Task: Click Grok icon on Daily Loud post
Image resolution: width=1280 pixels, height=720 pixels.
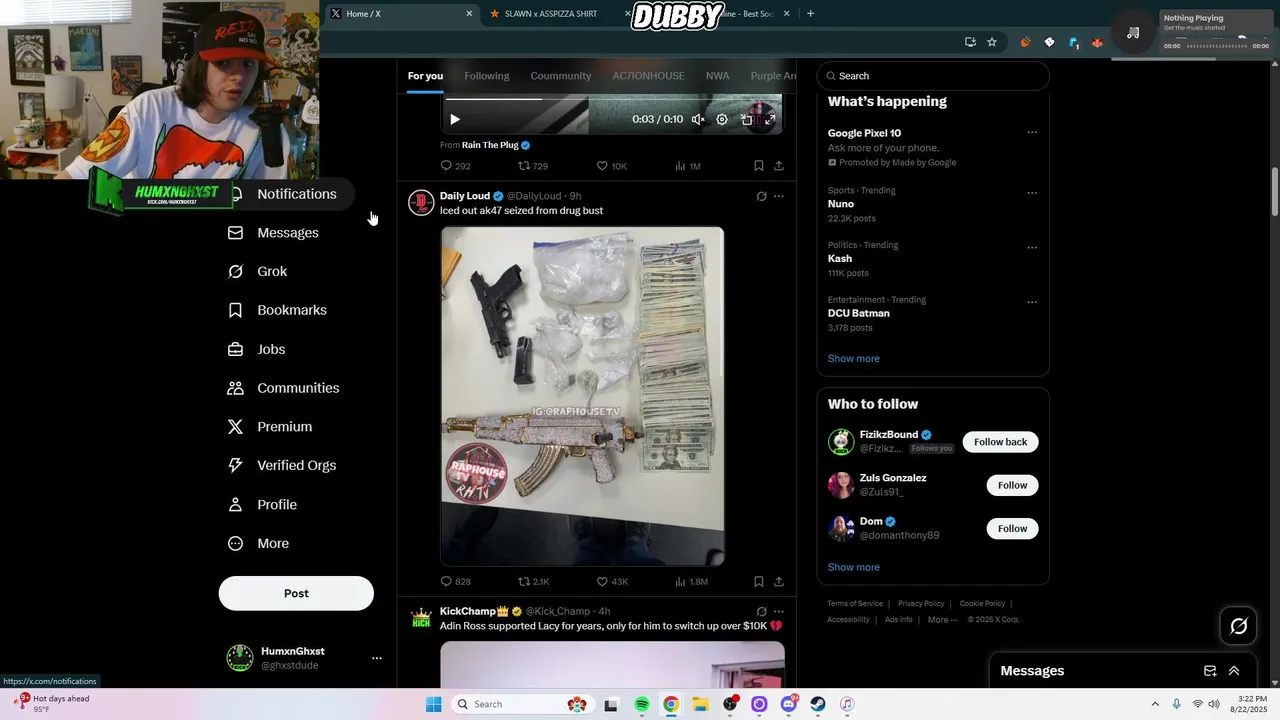Action: (761, 196)
